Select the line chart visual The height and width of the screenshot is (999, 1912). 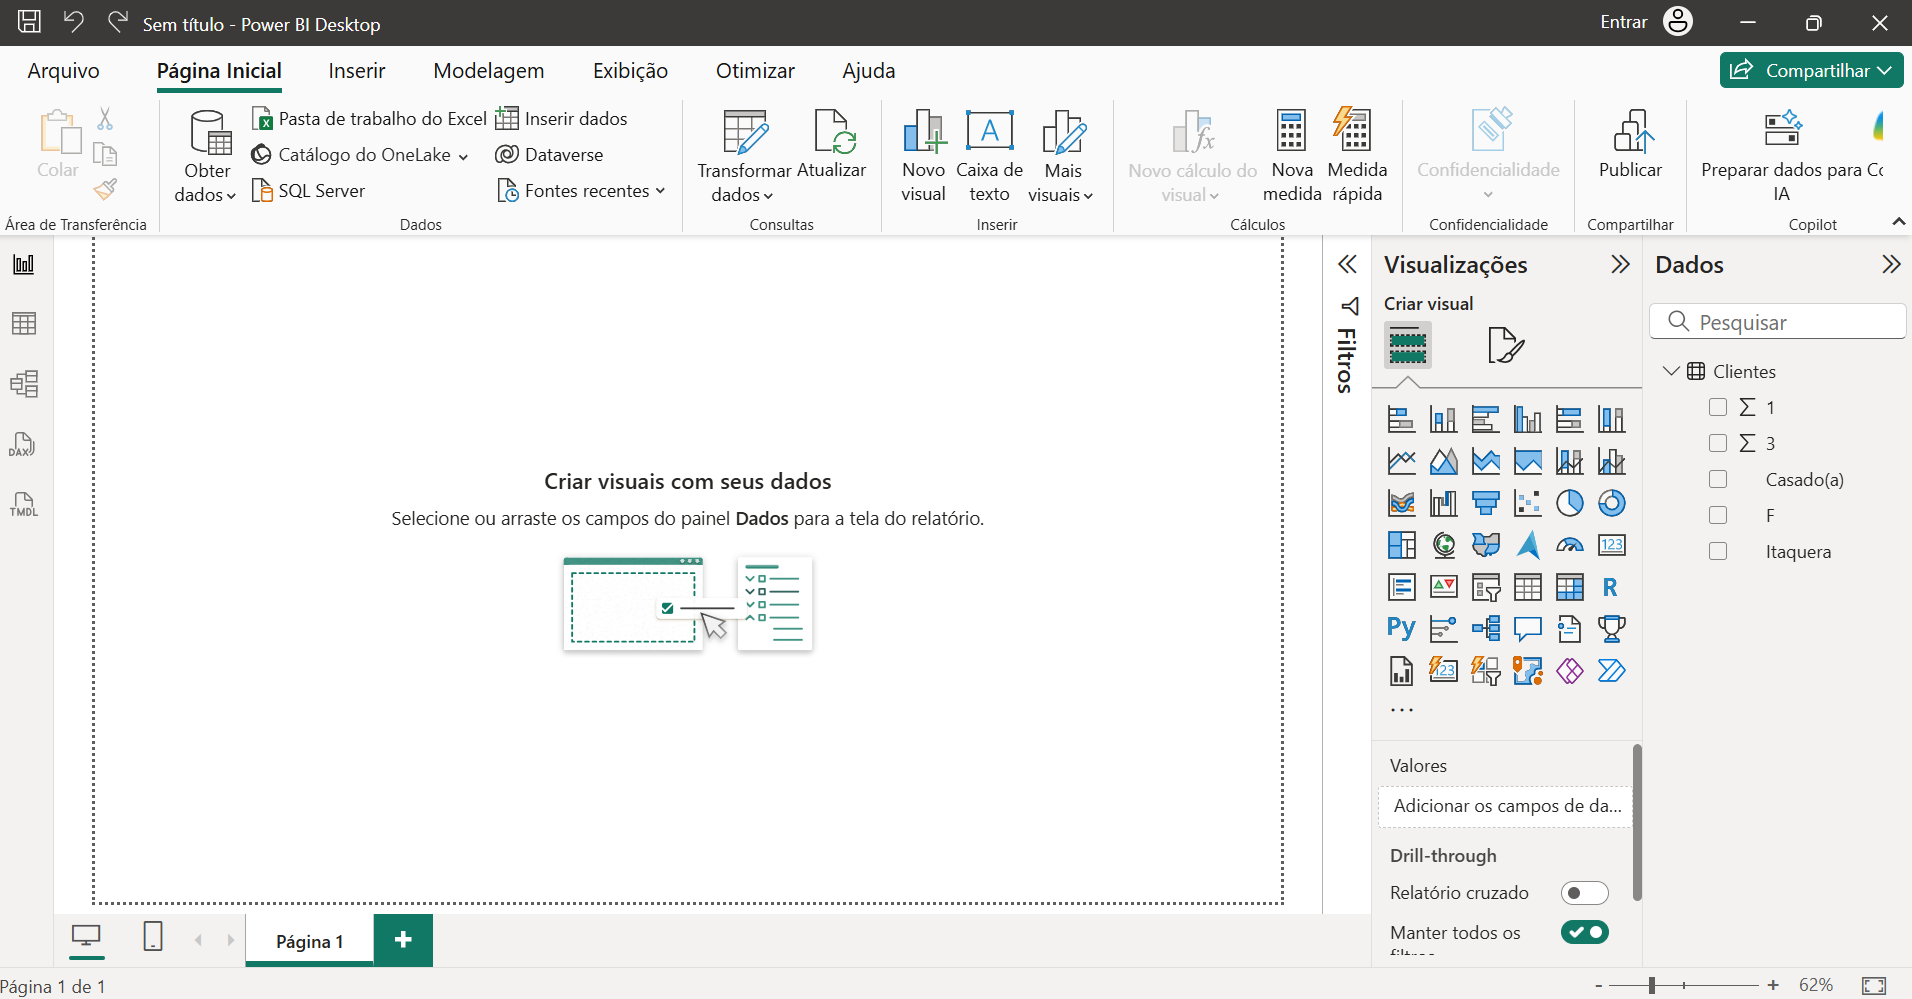pyautogui.click(x=1402, y=461)
